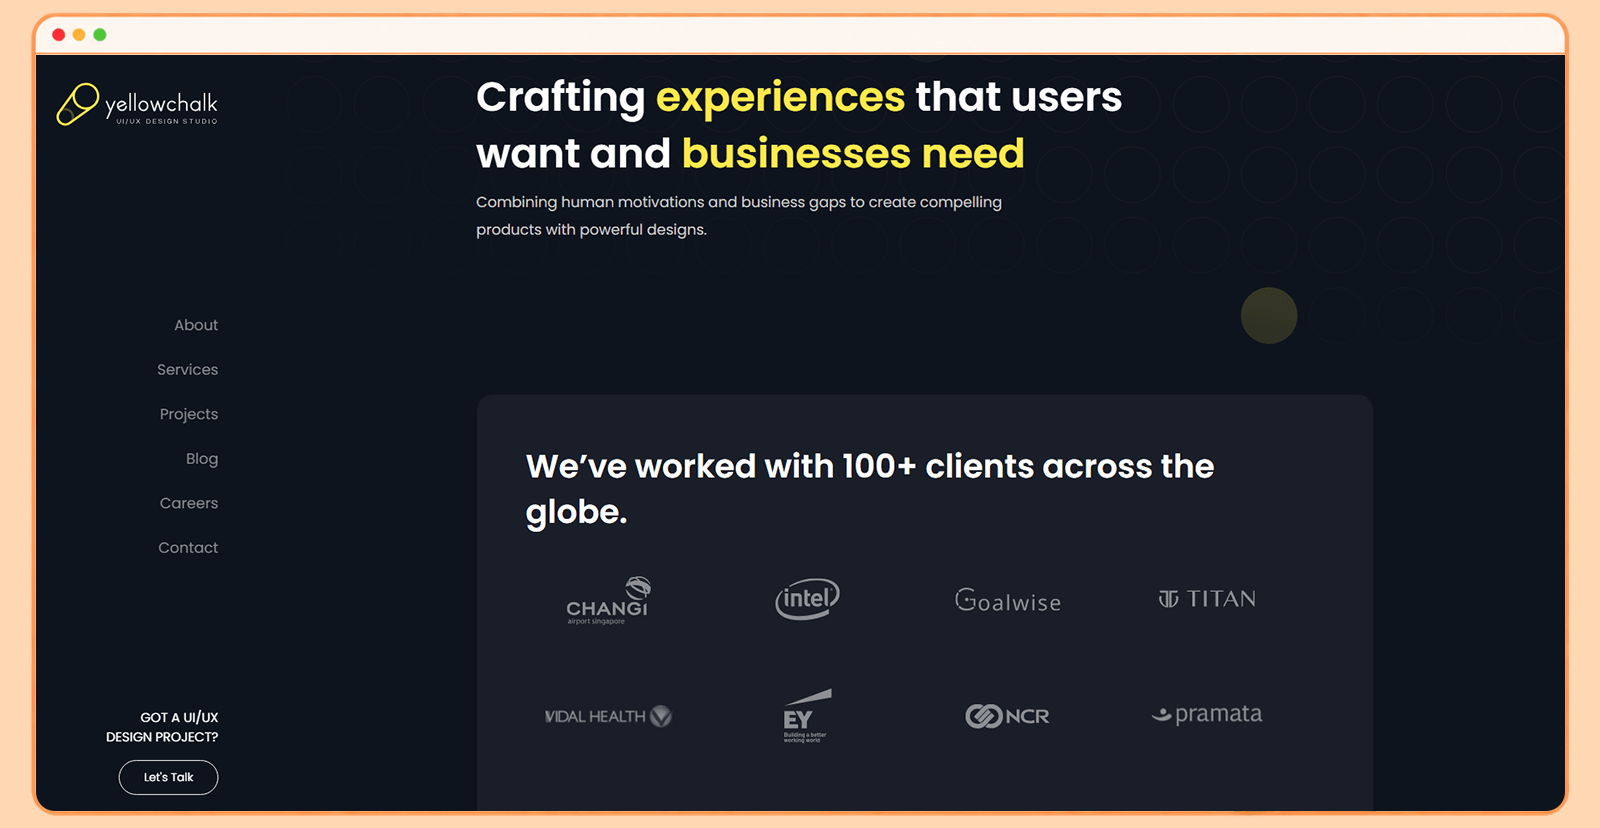The image size is (1600, 828).
Task: Click the Let's Talk button
Action: (168, 777)
